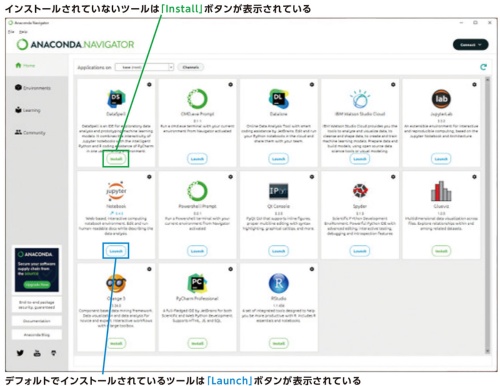Launch Datalore
The image size is (500, 386).
pyautogui.click(x=279, y=159)
